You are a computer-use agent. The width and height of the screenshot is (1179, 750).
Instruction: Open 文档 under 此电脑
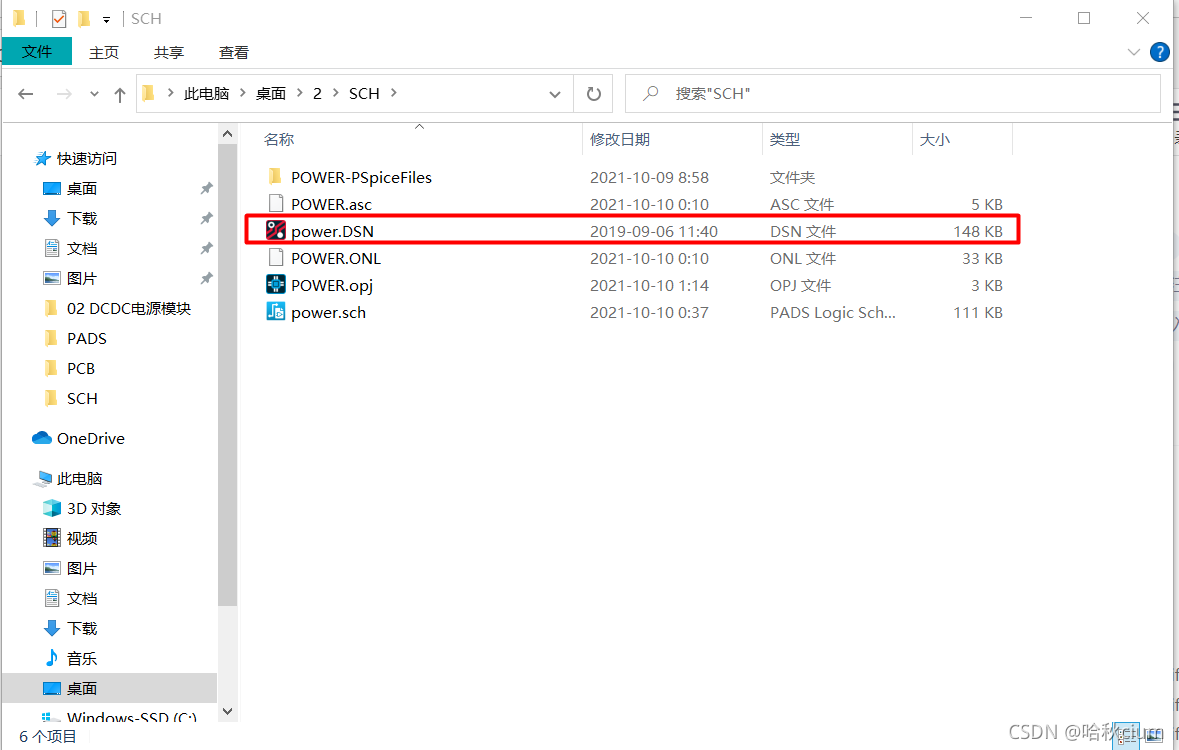pos(71,598)
